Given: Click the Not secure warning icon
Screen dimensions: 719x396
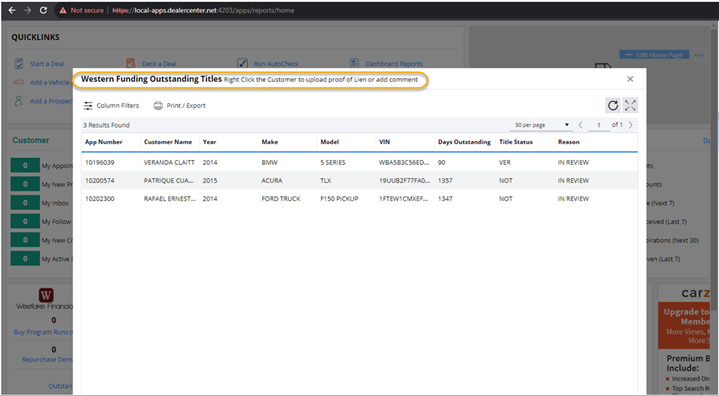Looking at the screenshot, I should 63,10.
